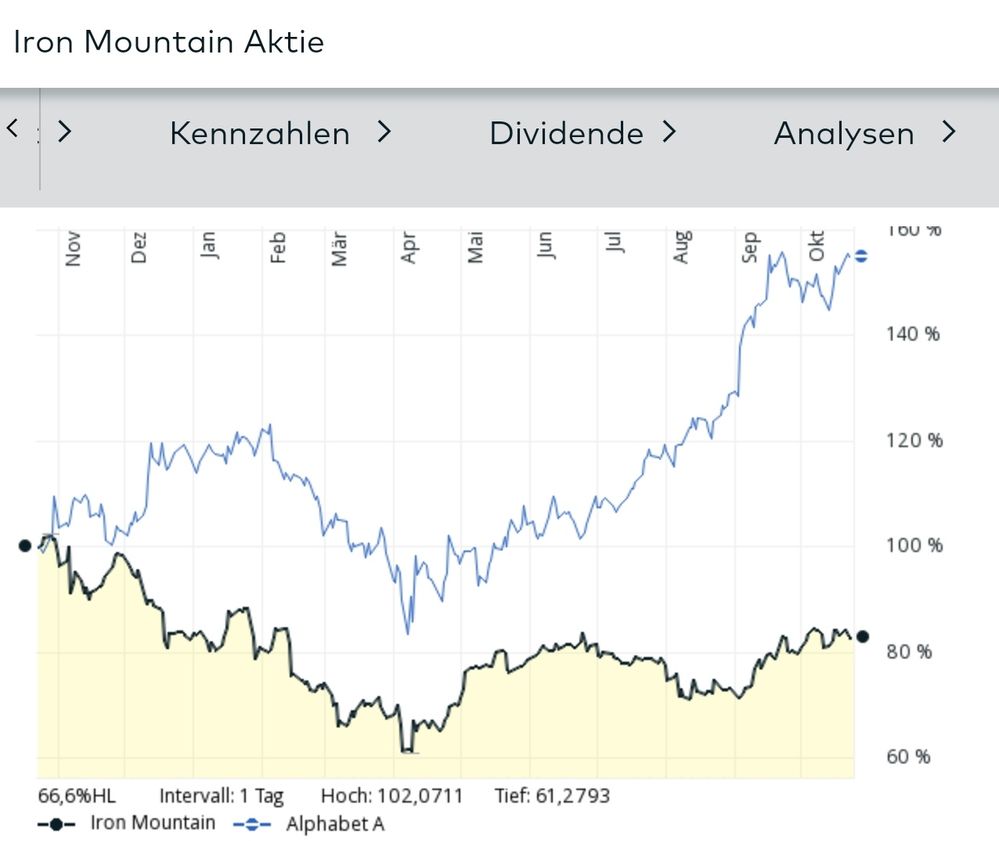Open the Dividende tab
Image resolution: width=999 pixels, height=841 pixels.
[566, 134]
